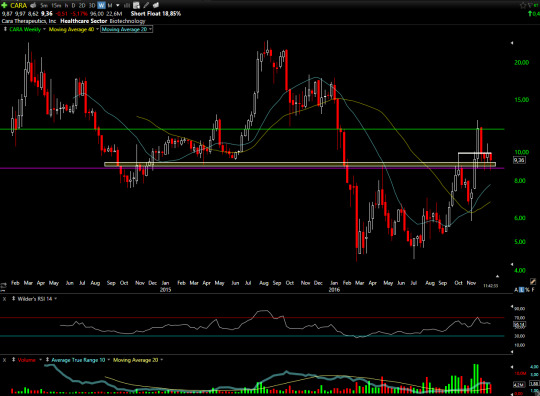Viewport: 540px width, 396px height.
Task: Switch to 5m timeframe
Action: (44, 6)
